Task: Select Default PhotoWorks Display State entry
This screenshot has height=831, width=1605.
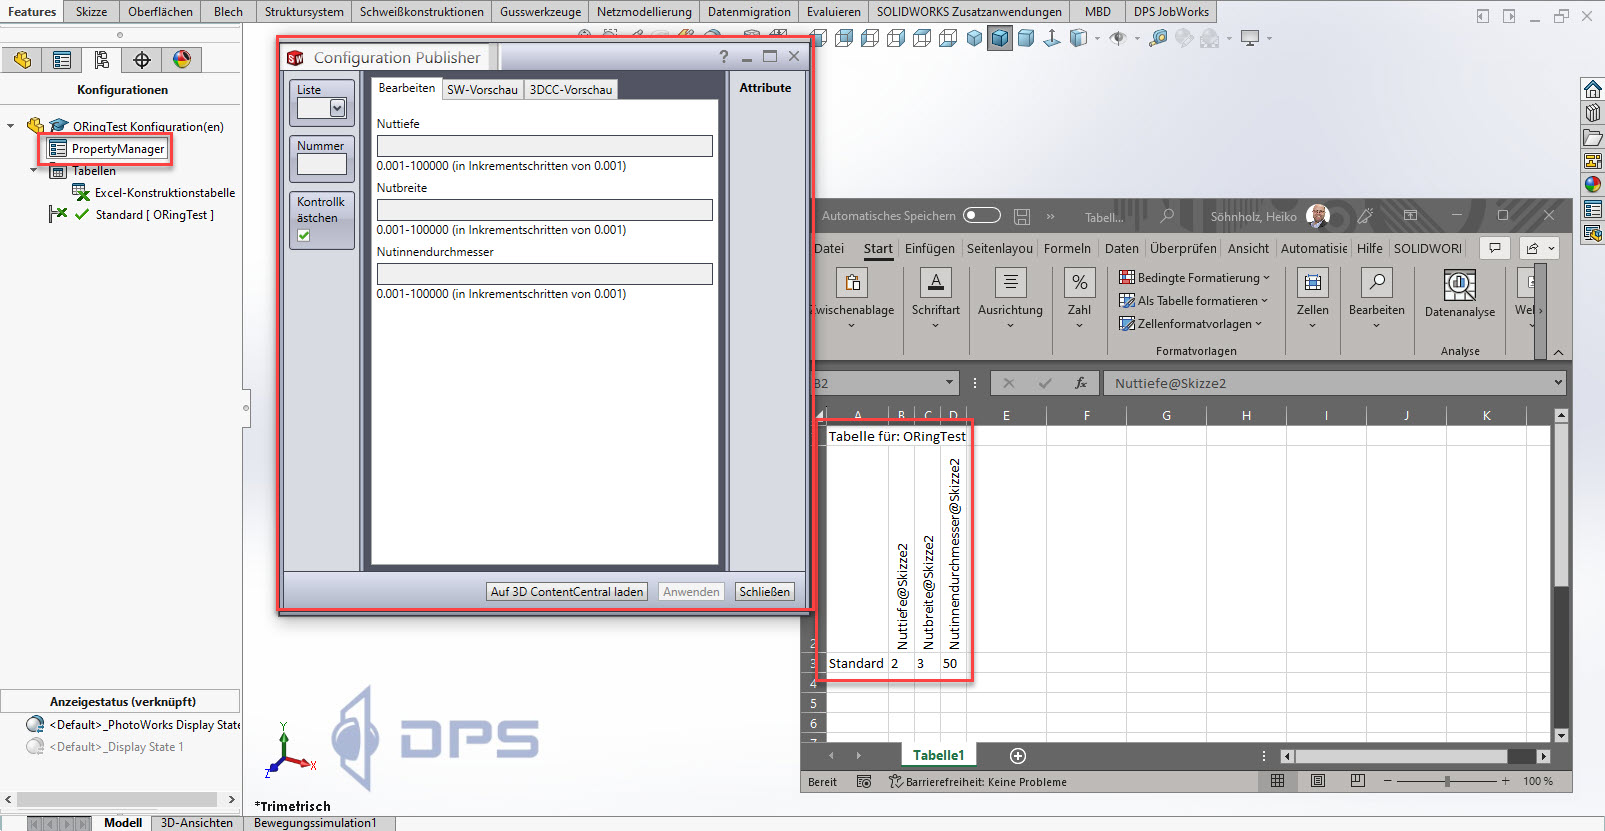Action: pos(132,725)
